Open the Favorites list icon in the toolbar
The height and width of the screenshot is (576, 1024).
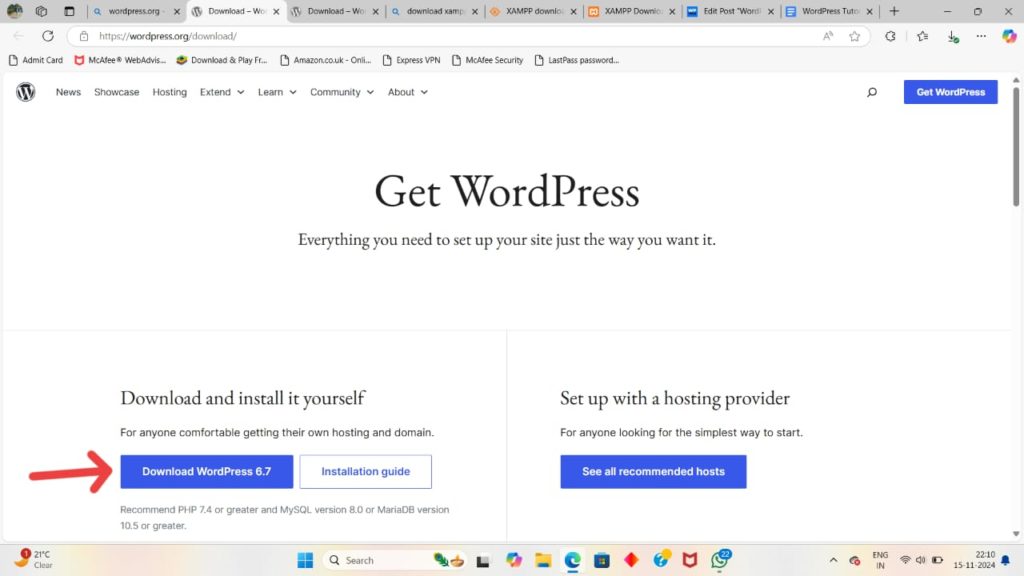[922, 37]
